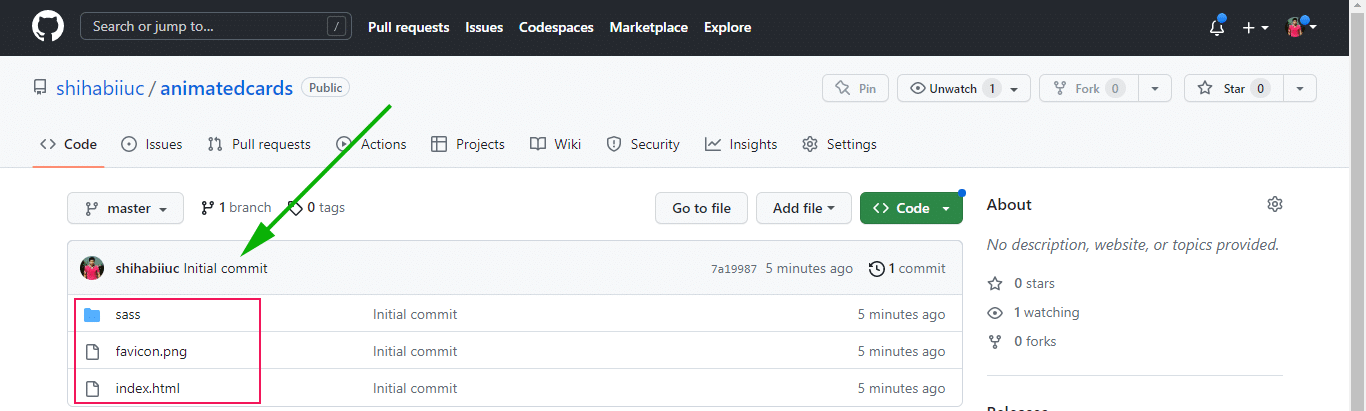1366x411 pixels.
Task: Click the index.html file icon
Action: (x=92, y=388)
